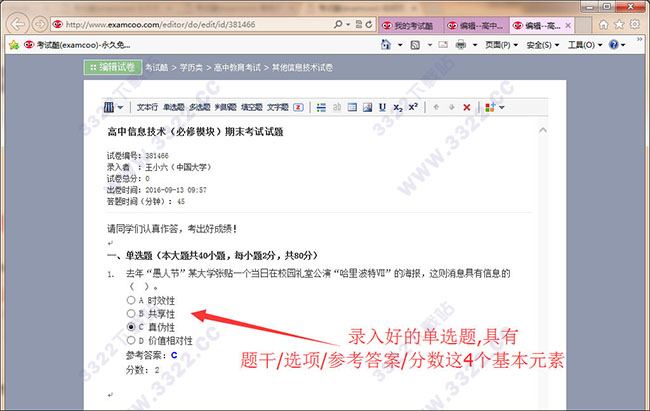Expand the colorful blocks icon dropdown arrow

pos(502,107)
